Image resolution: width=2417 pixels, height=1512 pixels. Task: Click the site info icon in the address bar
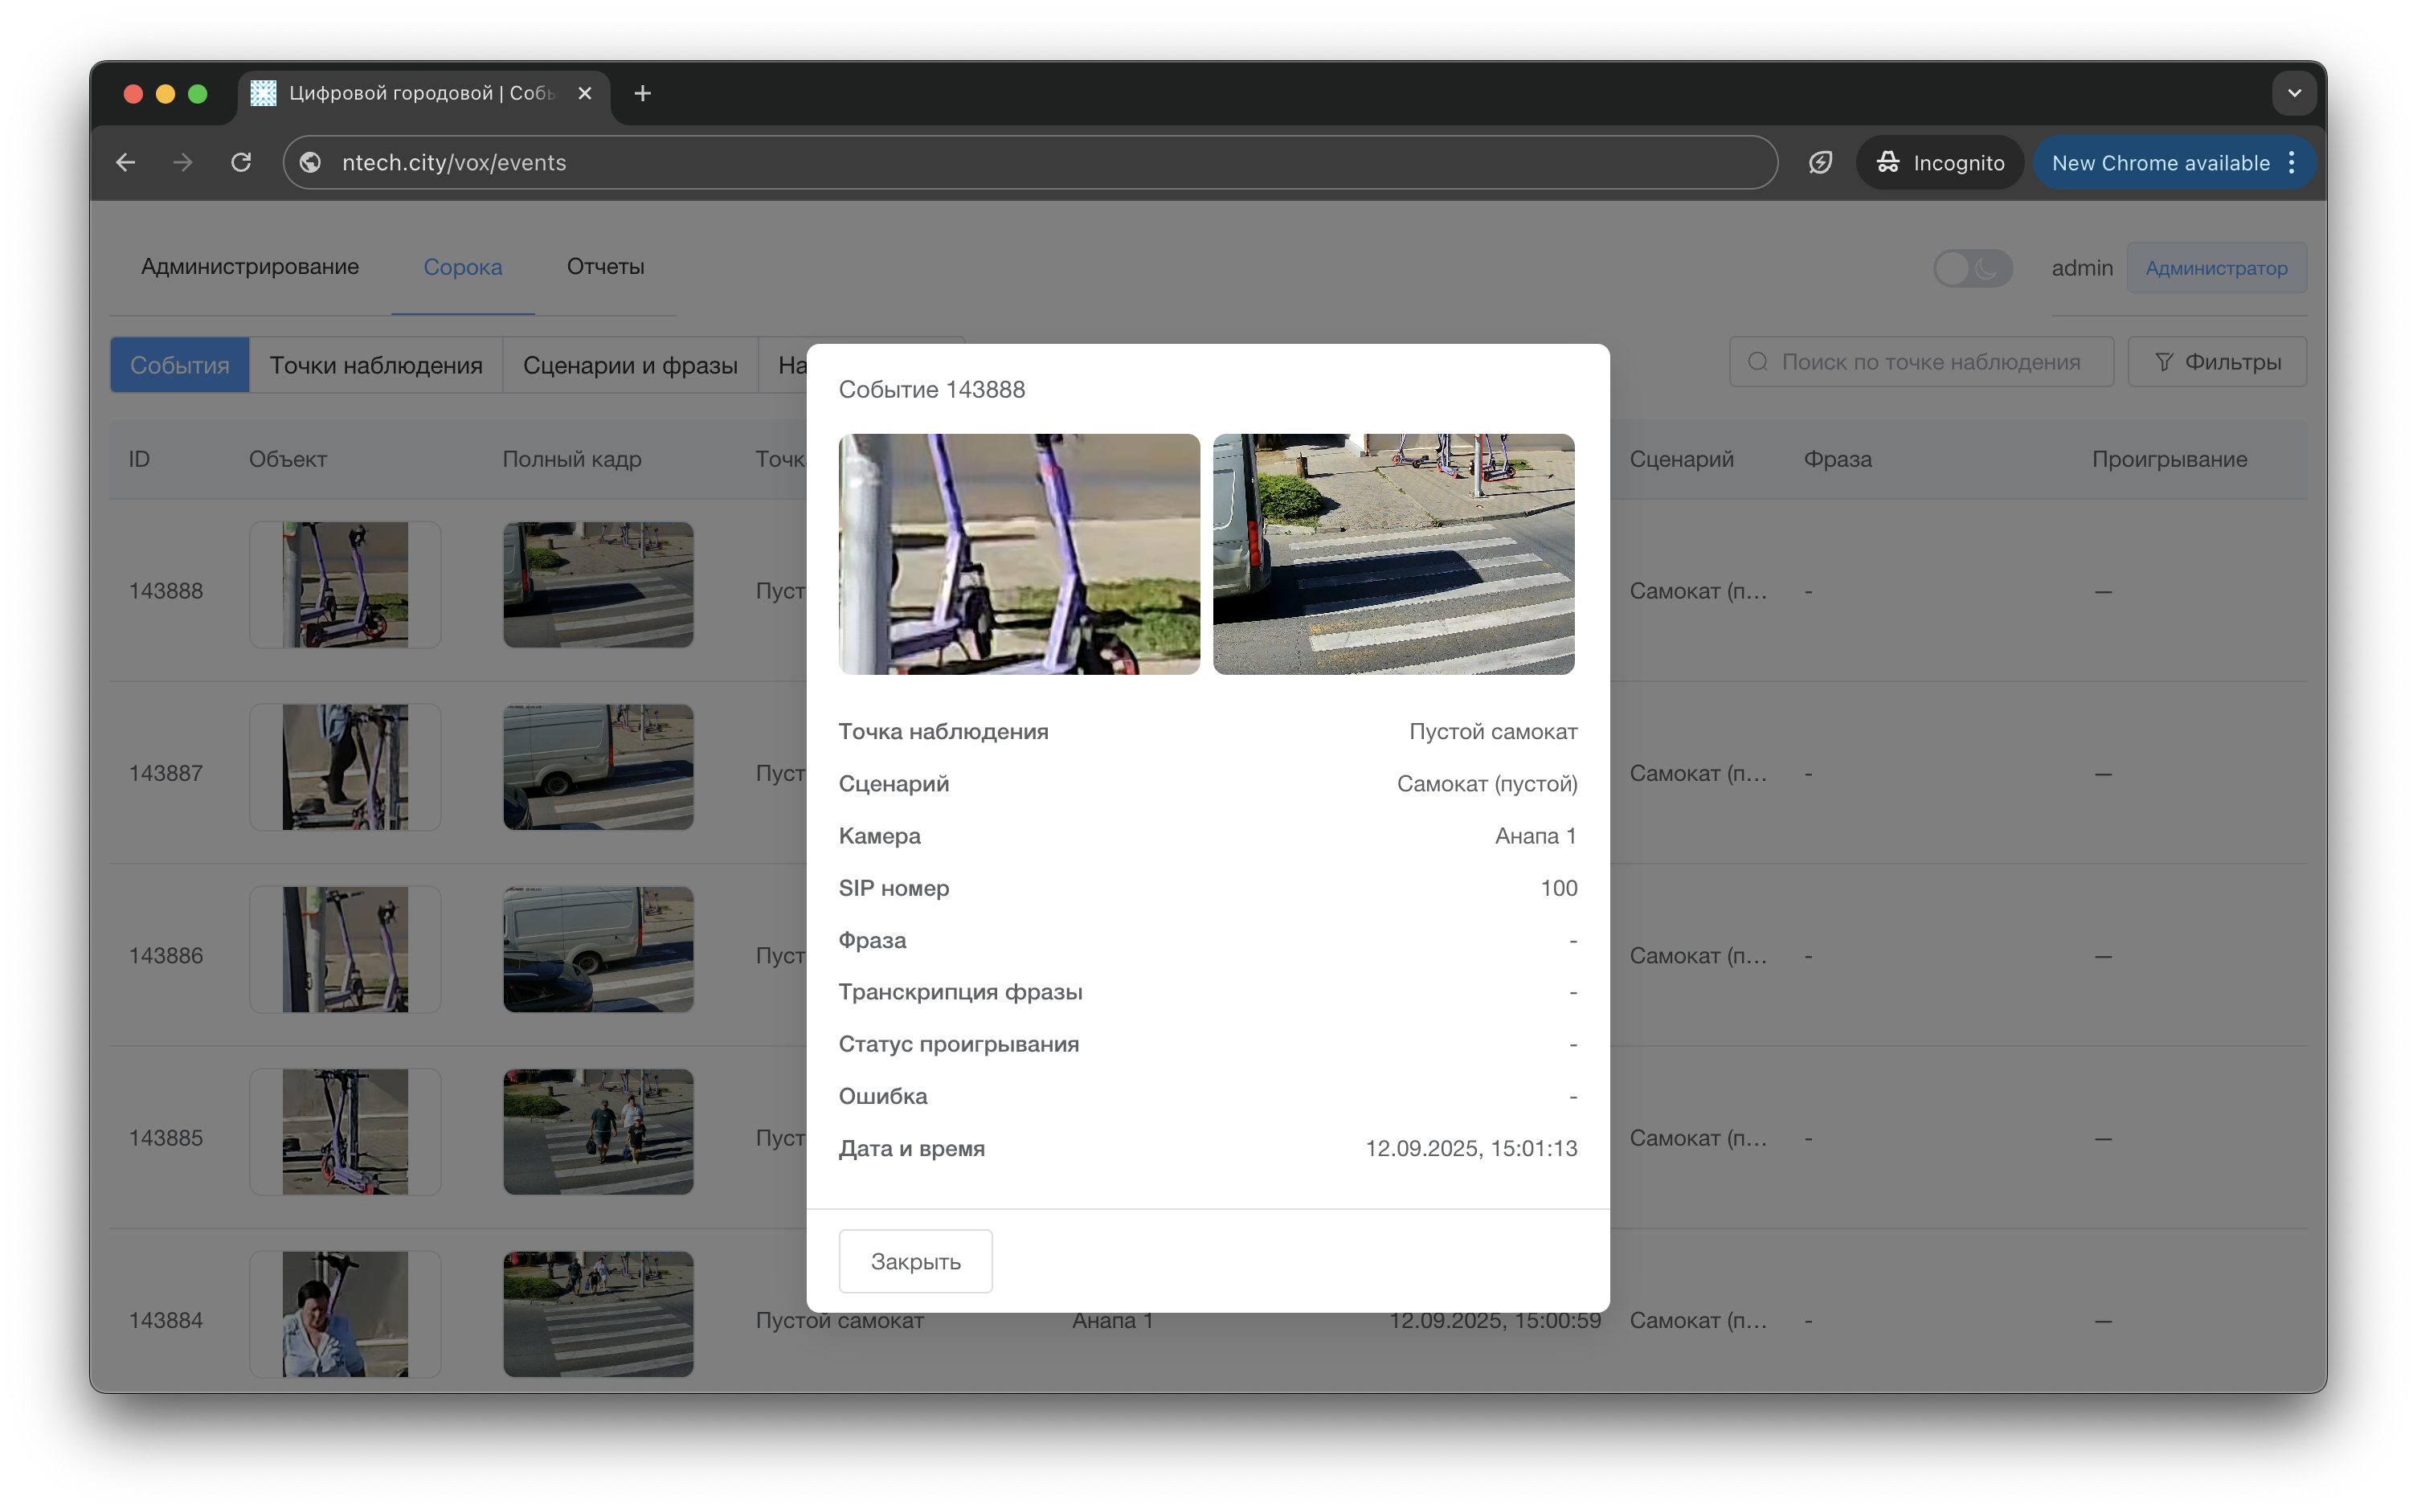point(311,162)
